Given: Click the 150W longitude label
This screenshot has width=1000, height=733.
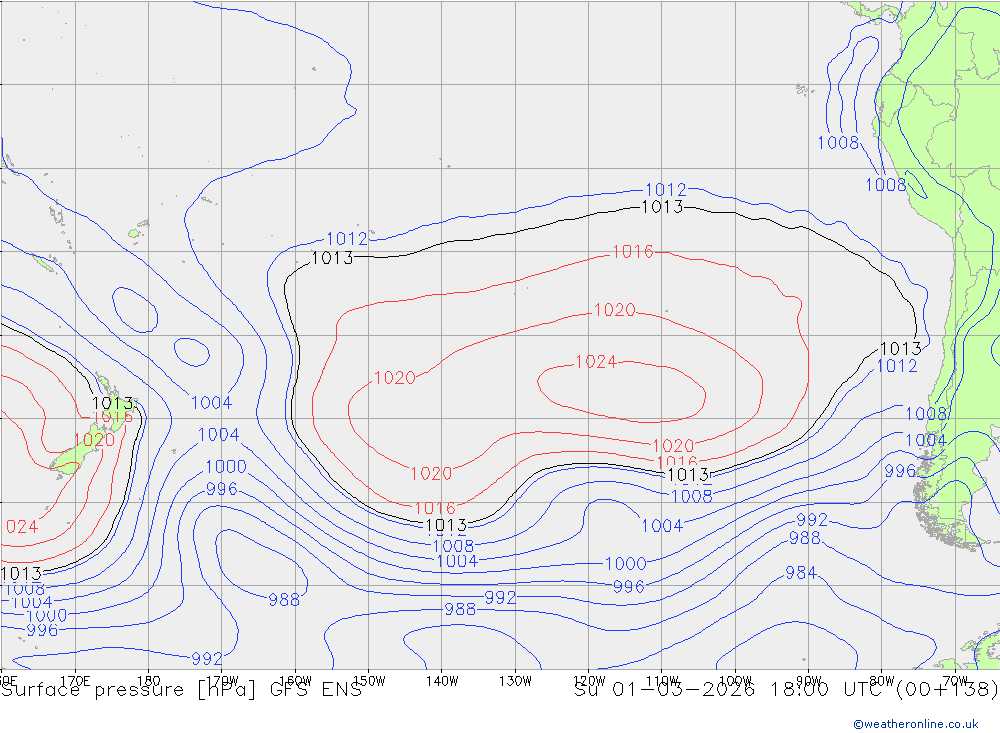Looking at the screenshot, I should click(x=369, y=681).
